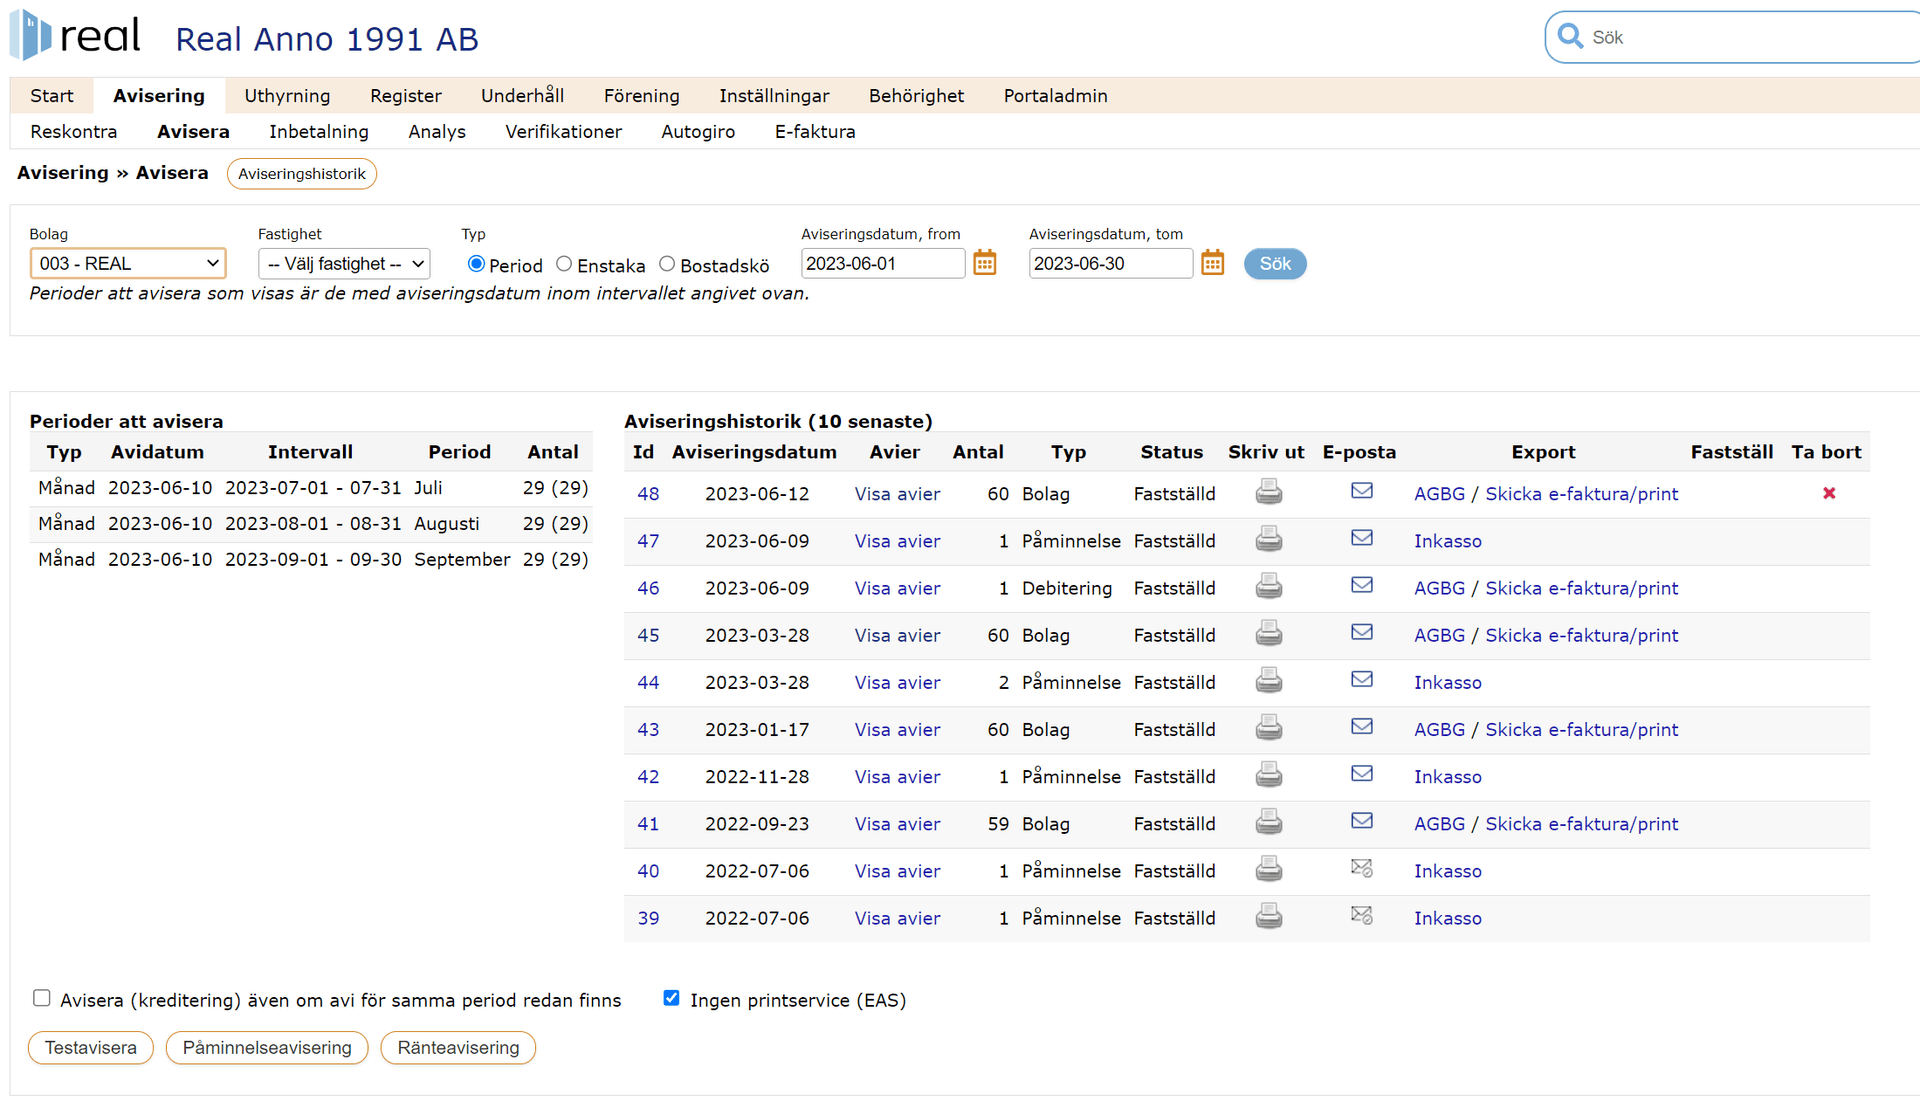Delete avisering 48 with red X
Screen dimensions: 1920x1108
tap(1829, 493)
